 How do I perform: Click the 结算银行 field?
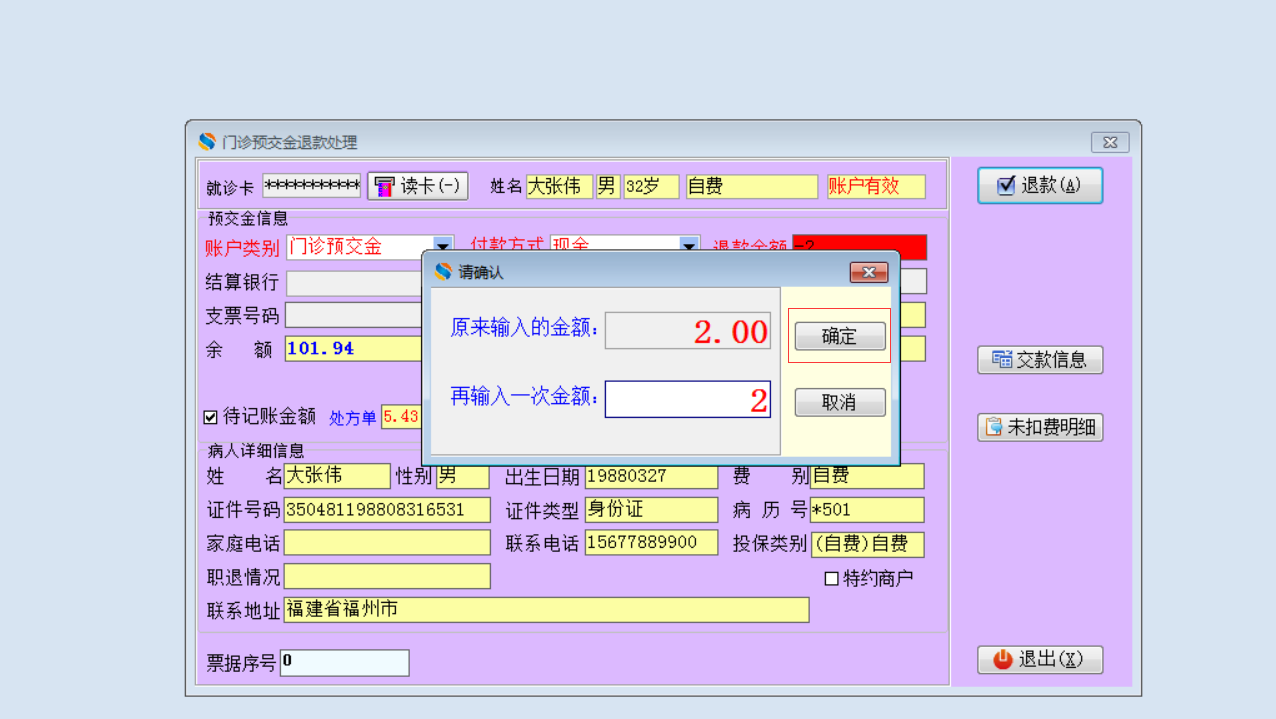pyautogui.click(x=353, y=282)
